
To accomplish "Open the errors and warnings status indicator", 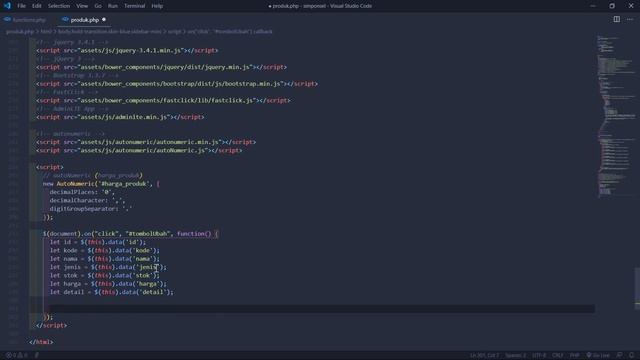I will click(x=16, y=355).
